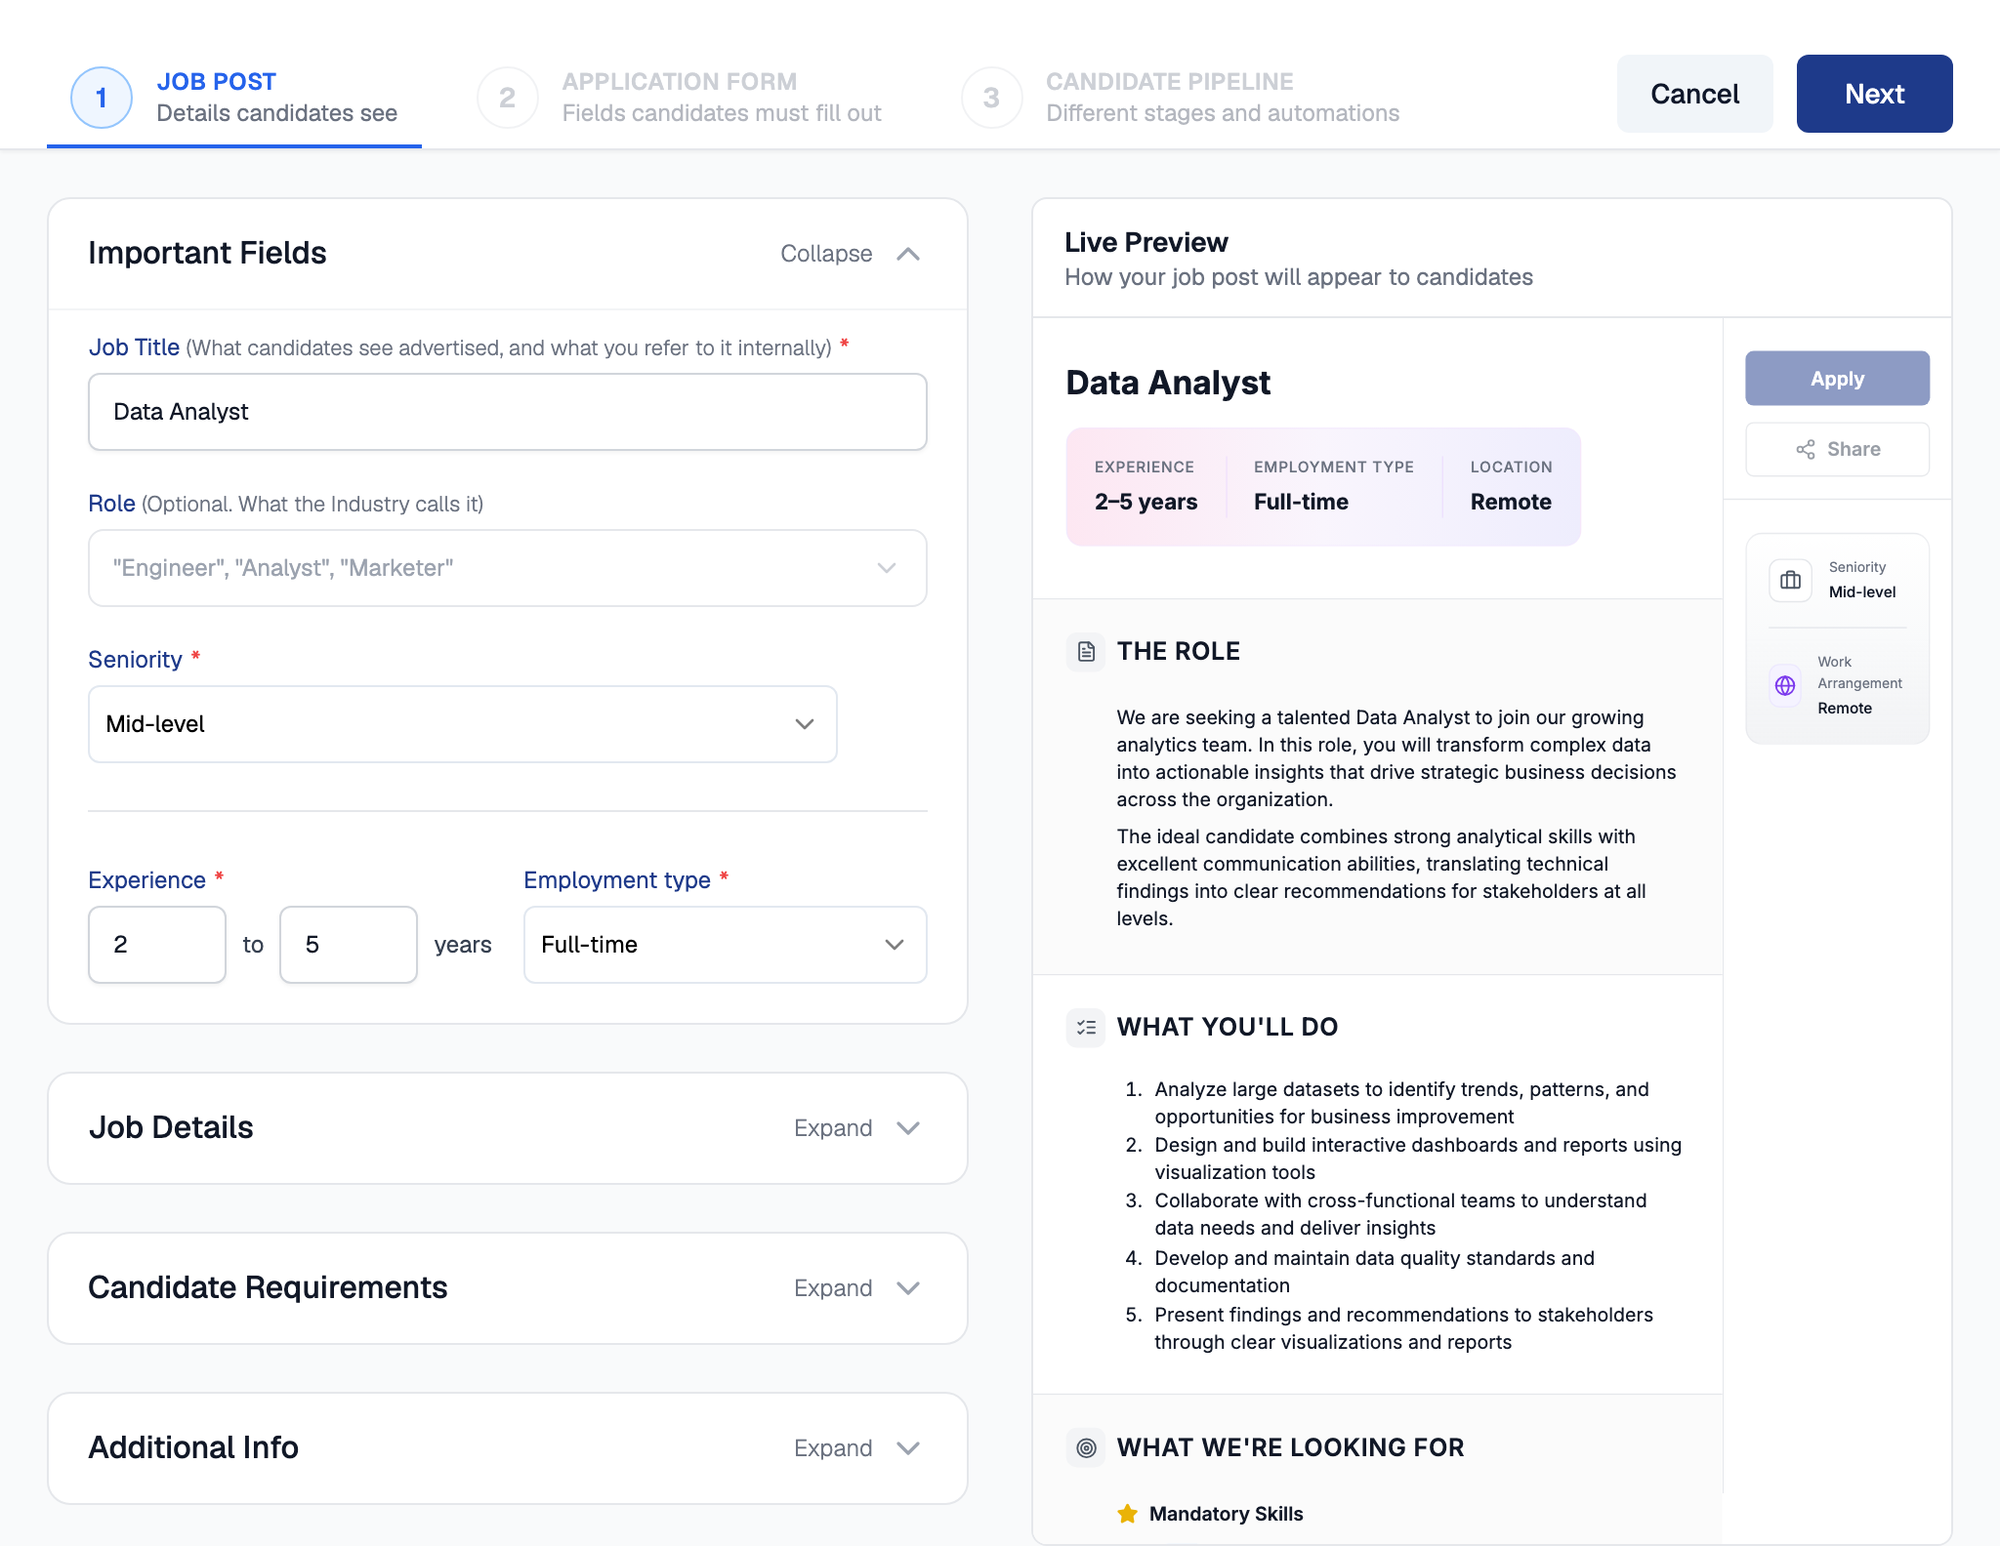2000x1546 pixels.
Task: Click the Data Analyst heading in Live Preview
Action: point(1168,383)
